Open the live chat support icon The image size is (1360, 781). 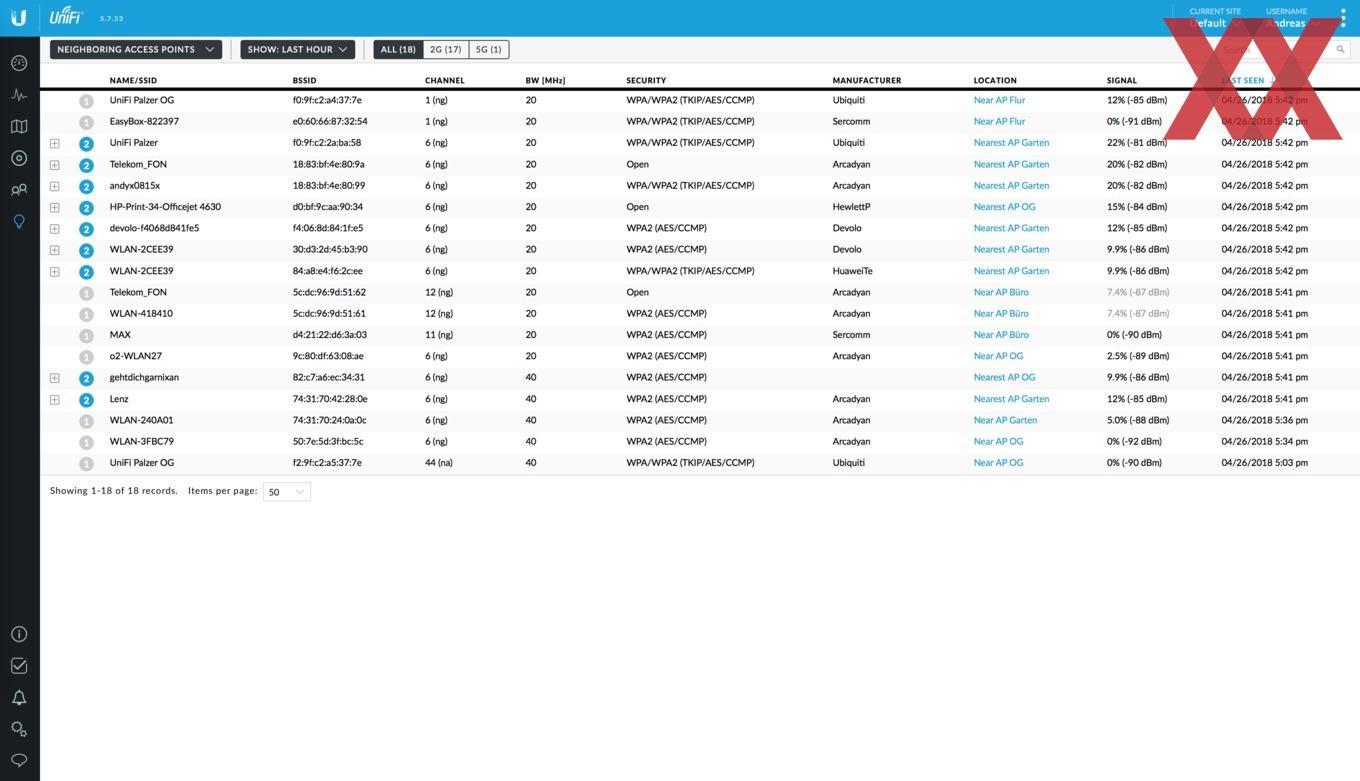19,761
